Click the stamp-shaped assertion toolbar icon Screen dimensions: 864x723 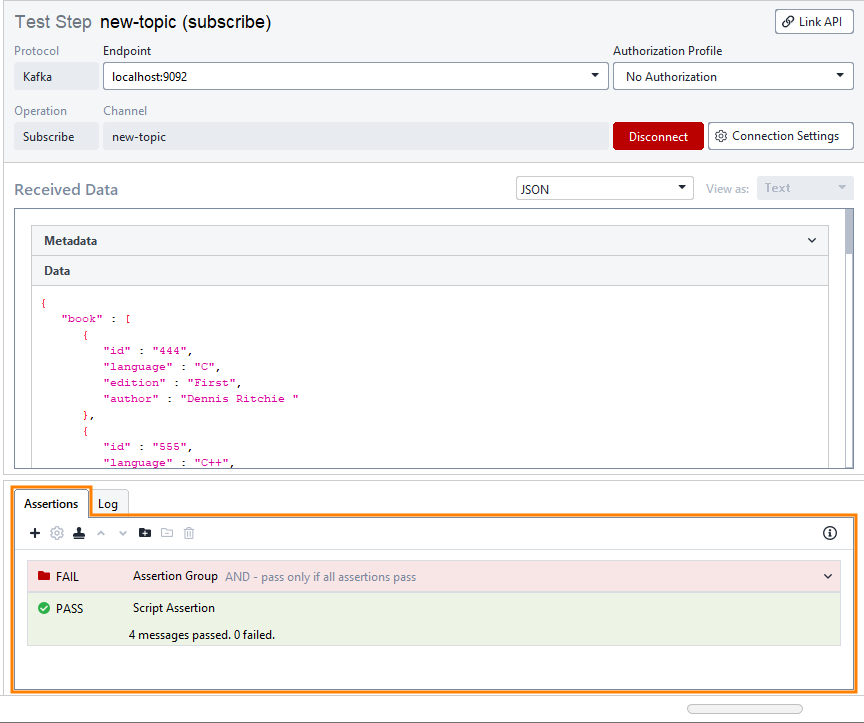point(79,533)
